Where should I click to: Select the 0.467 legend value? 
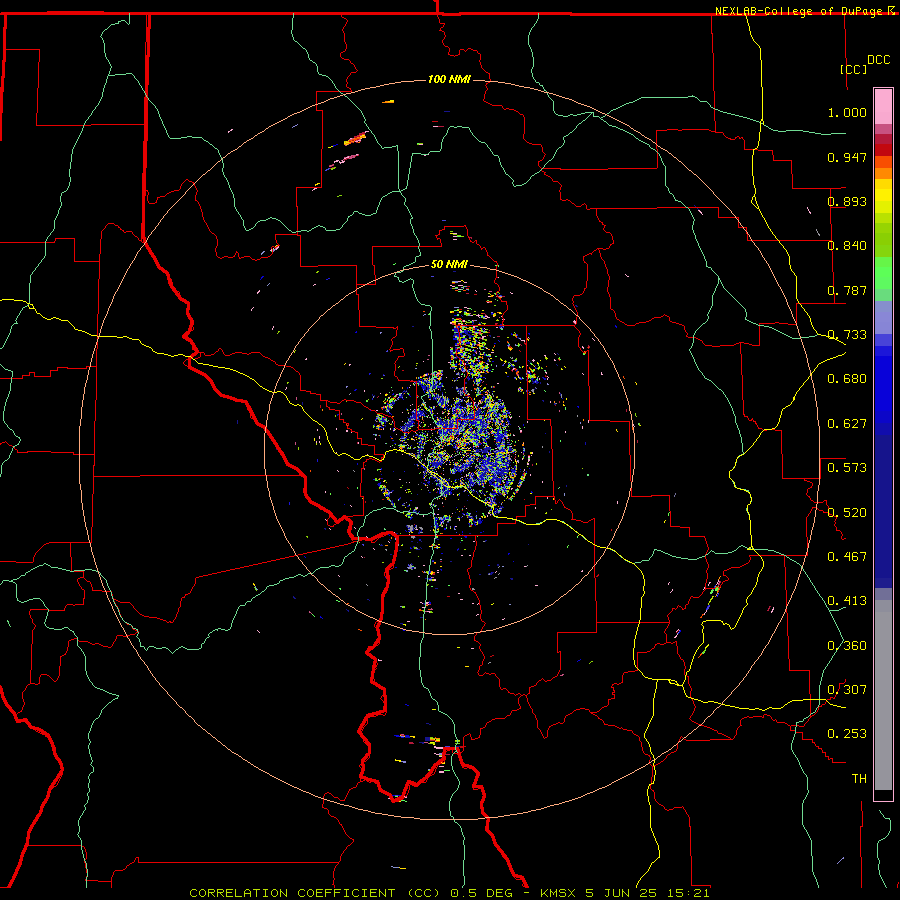[847, 557]
